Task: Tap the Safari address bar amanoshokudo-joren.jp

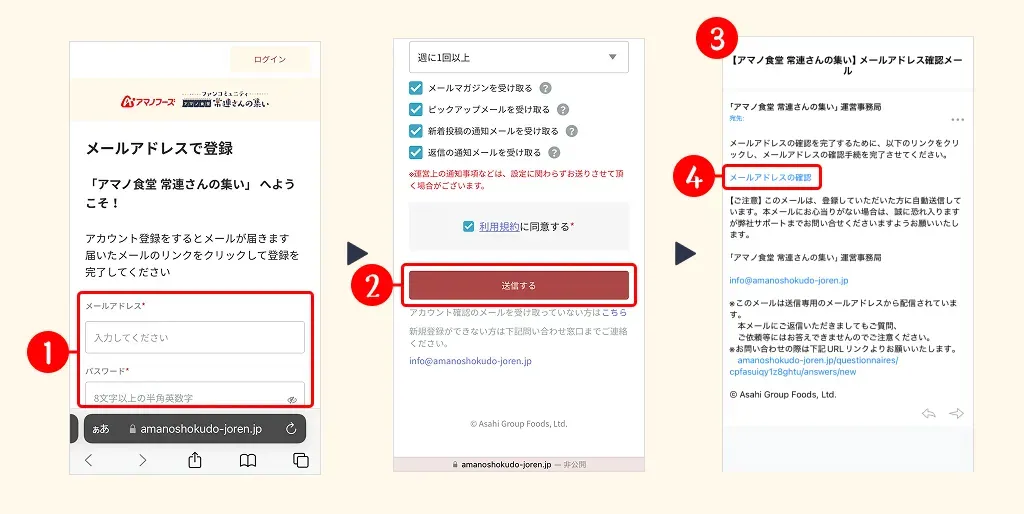Action: pos(195,429)
